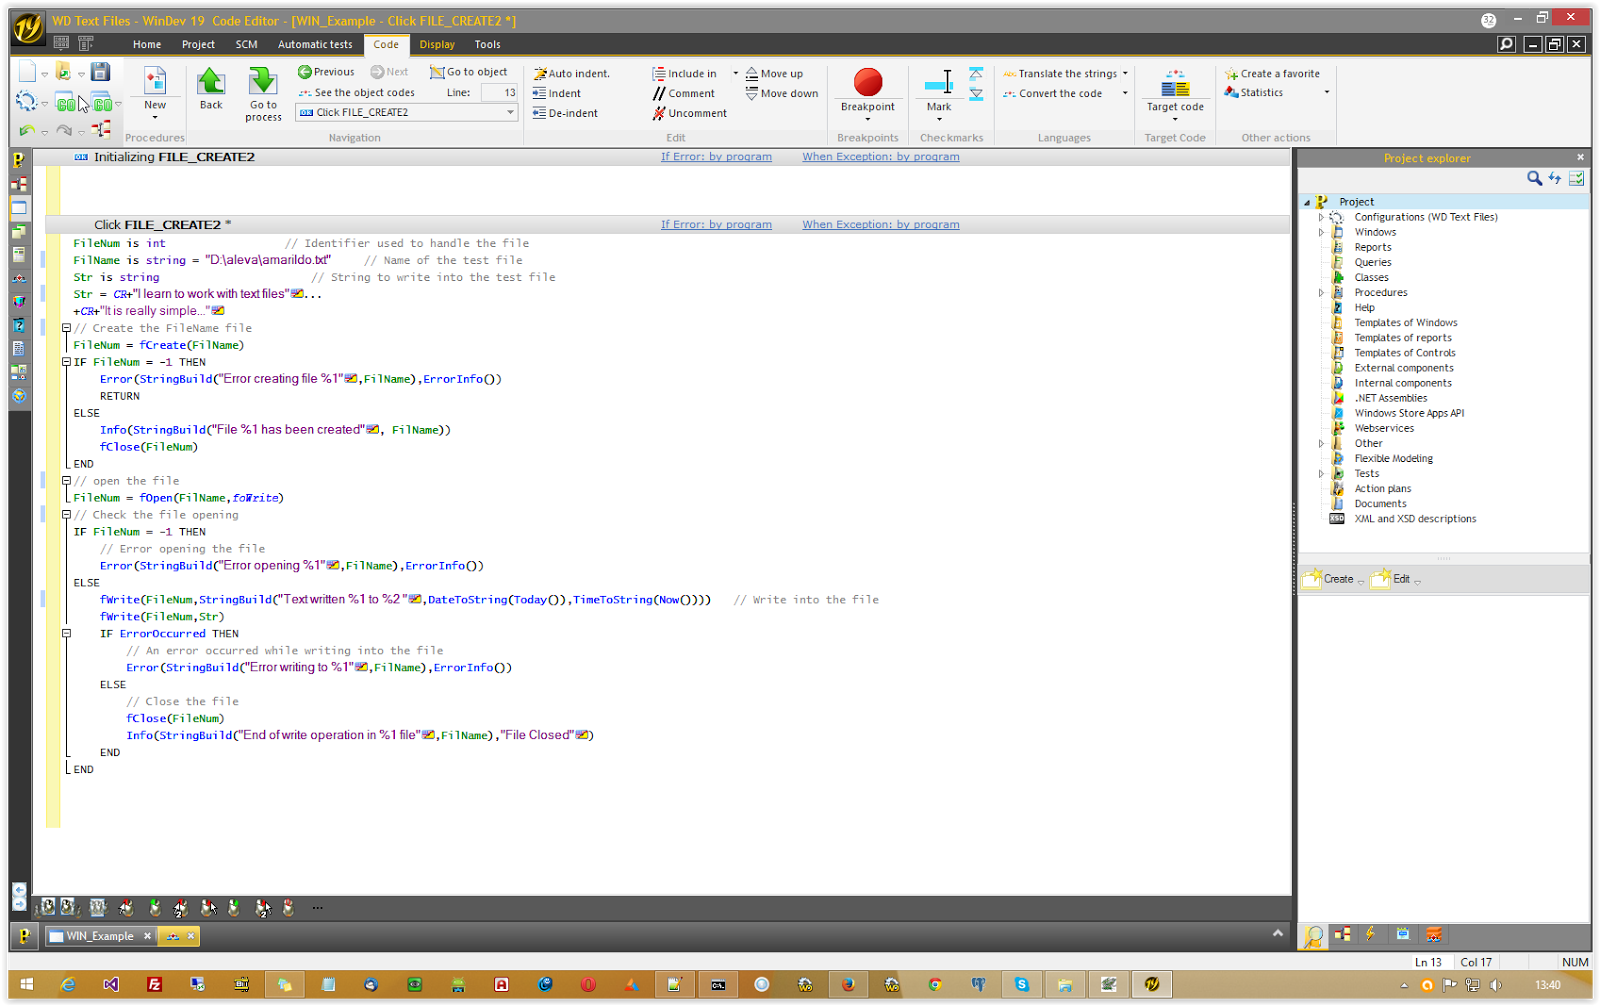This screenshot has height=1006, width=1600.
Task: Click the Indent command
Action: pyautogui.click(x=557, y=93)
